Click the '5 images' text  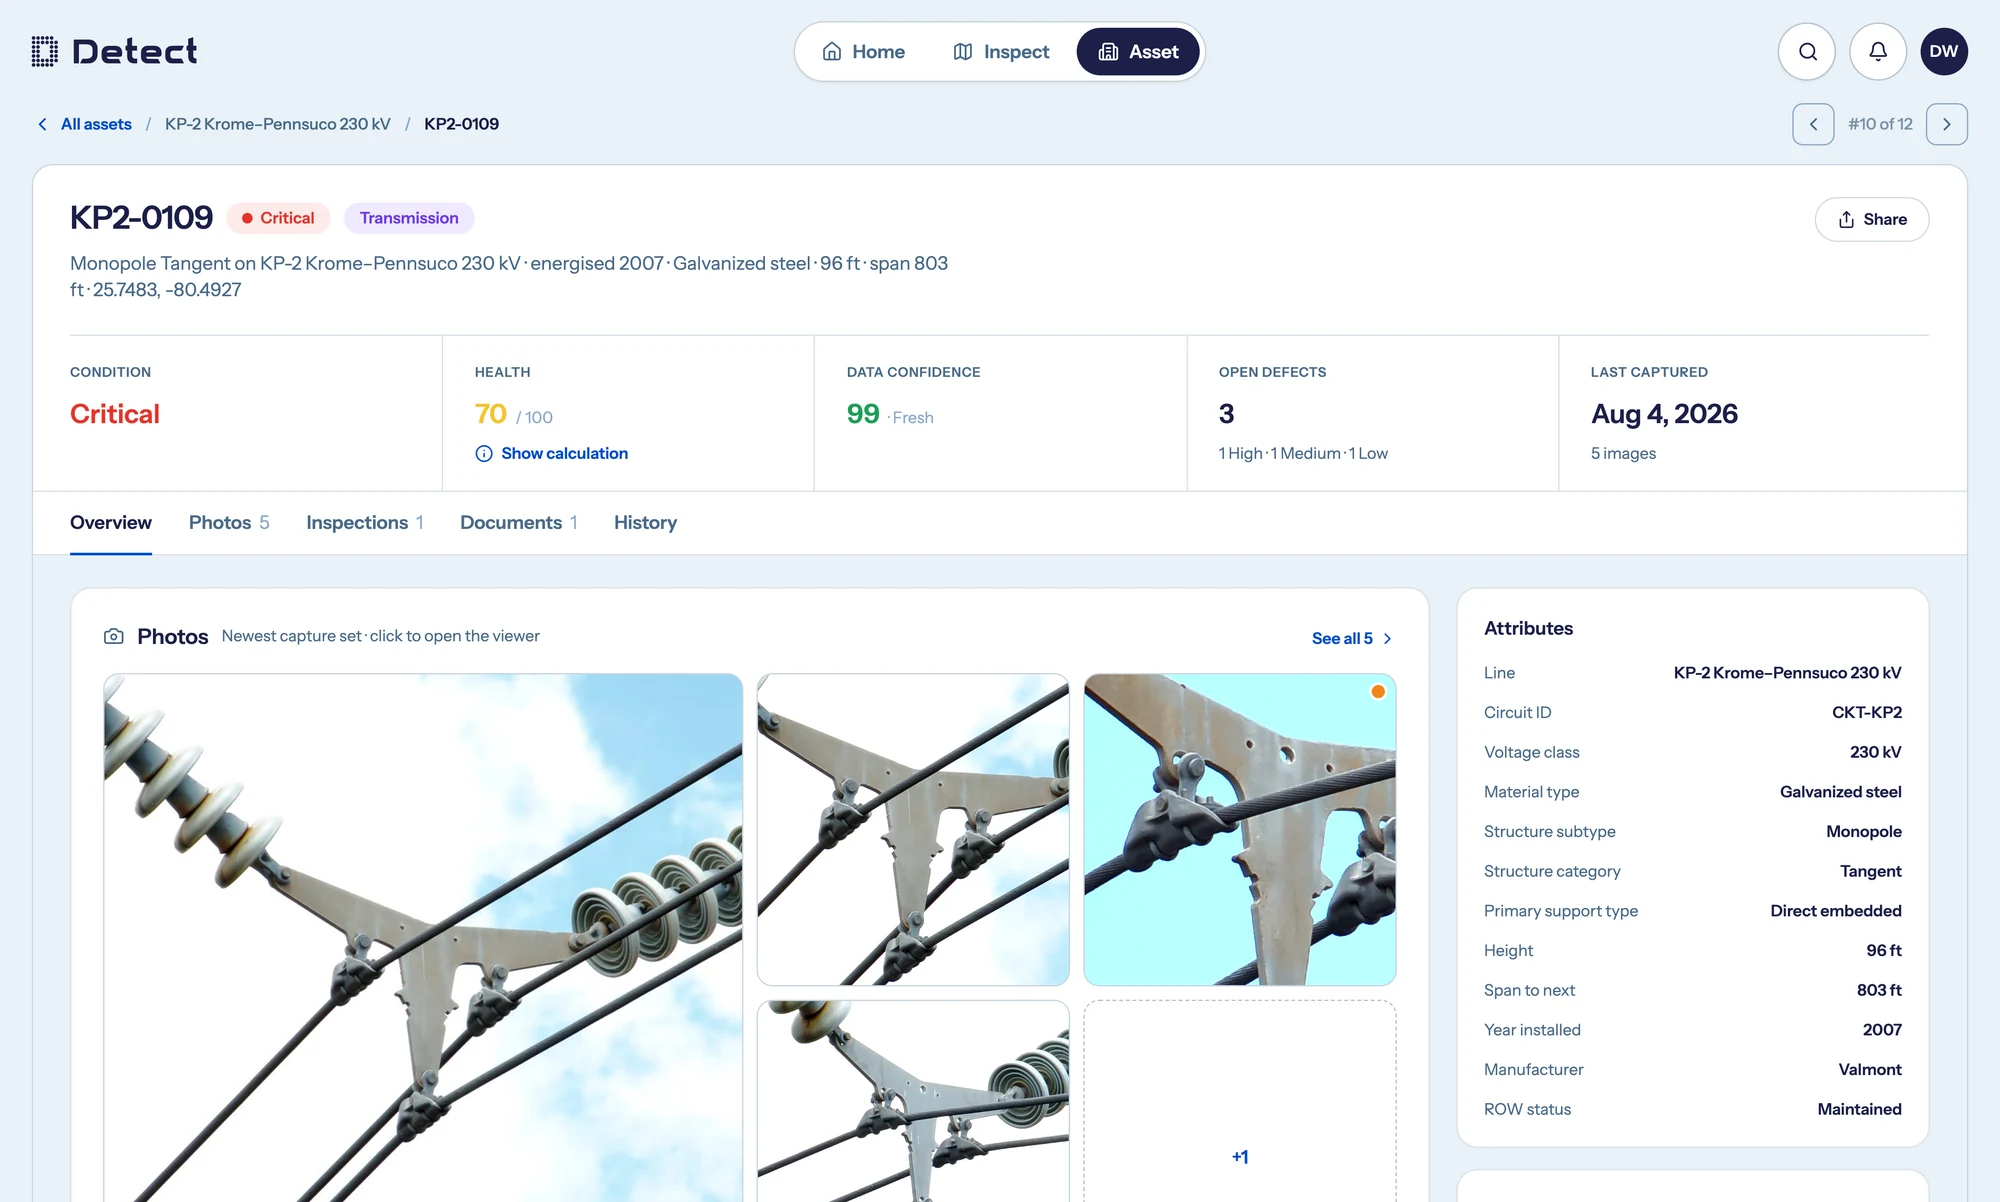tap(1623, 453)
